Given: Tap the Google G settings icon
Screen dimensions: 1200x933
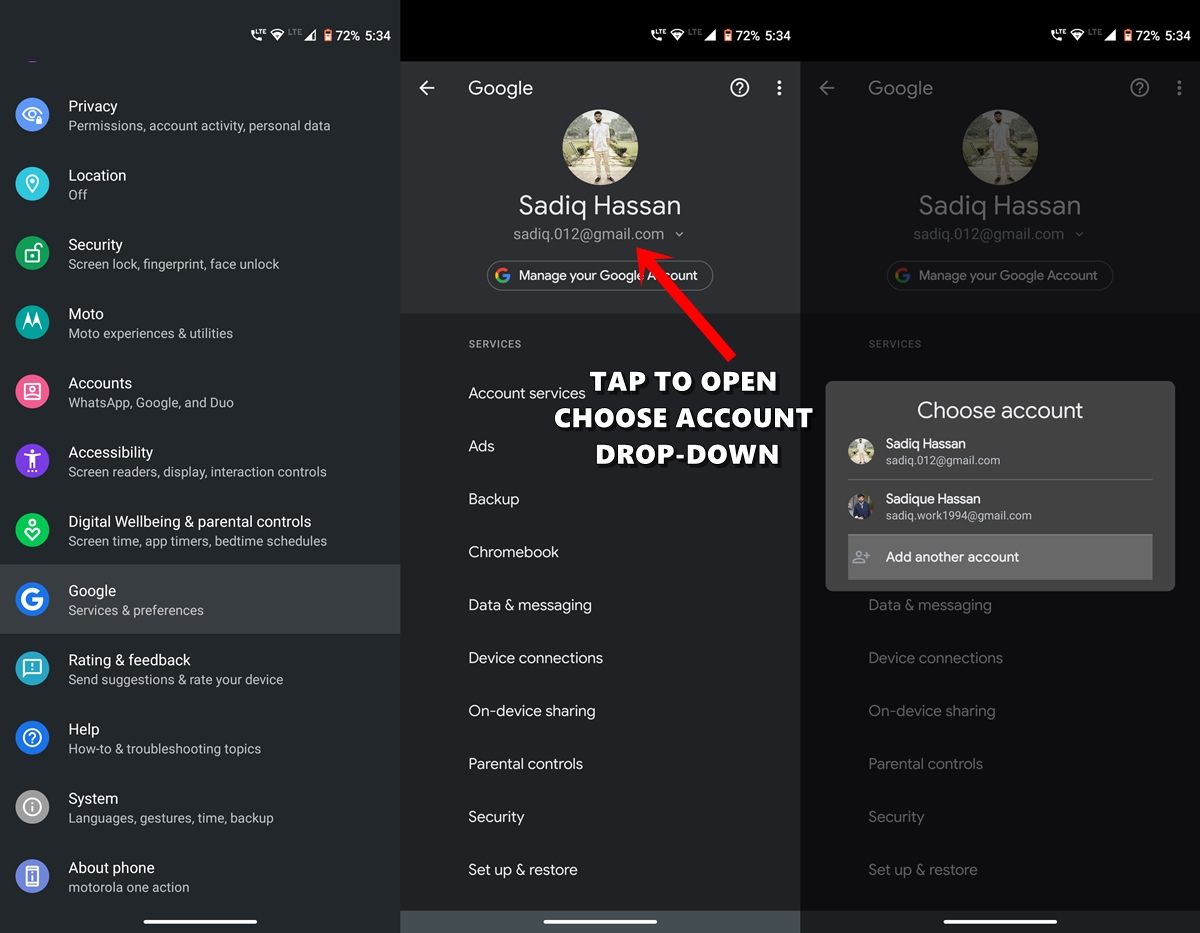Looking at the screenshot, I should pos(32,599).
